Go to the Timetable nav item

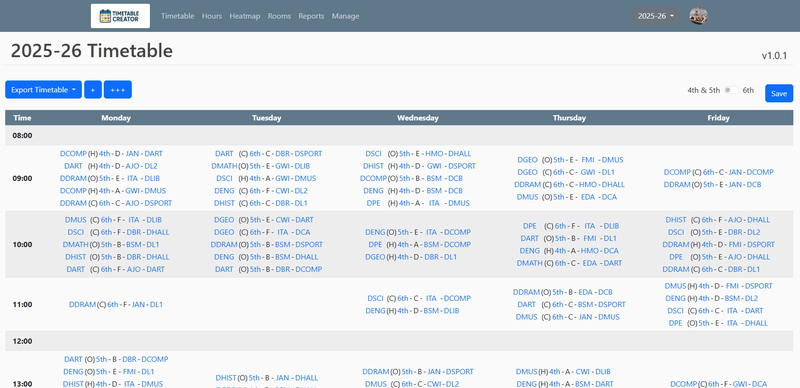coord(178,16)
